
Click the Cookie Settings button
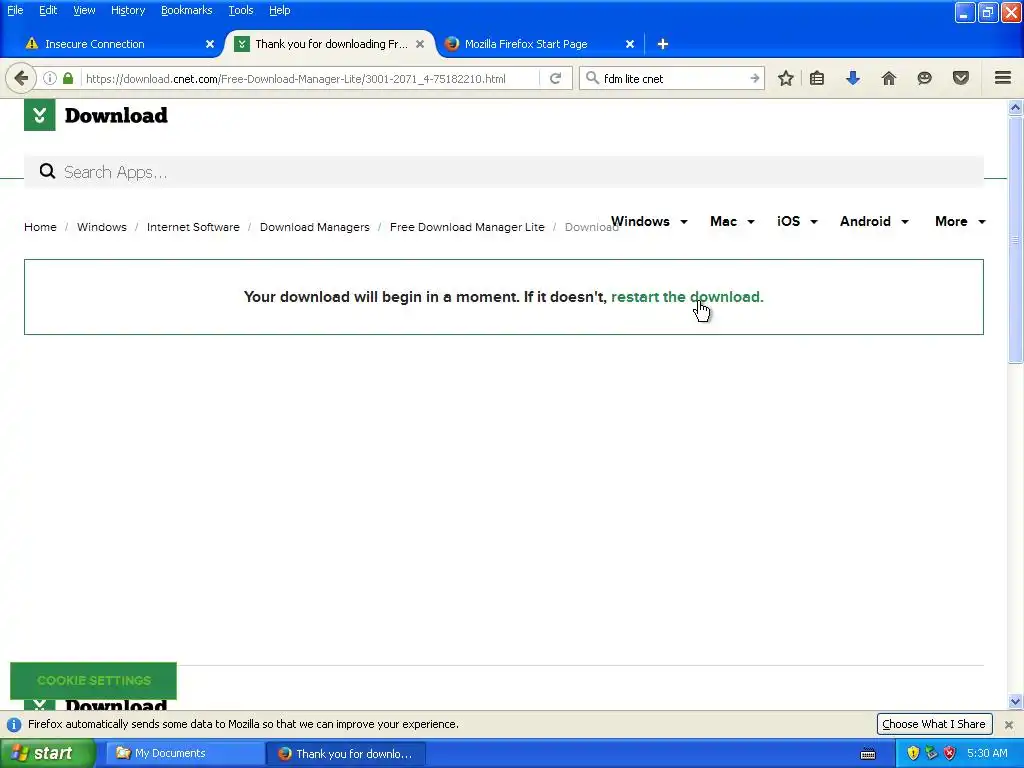coord(93,680)
